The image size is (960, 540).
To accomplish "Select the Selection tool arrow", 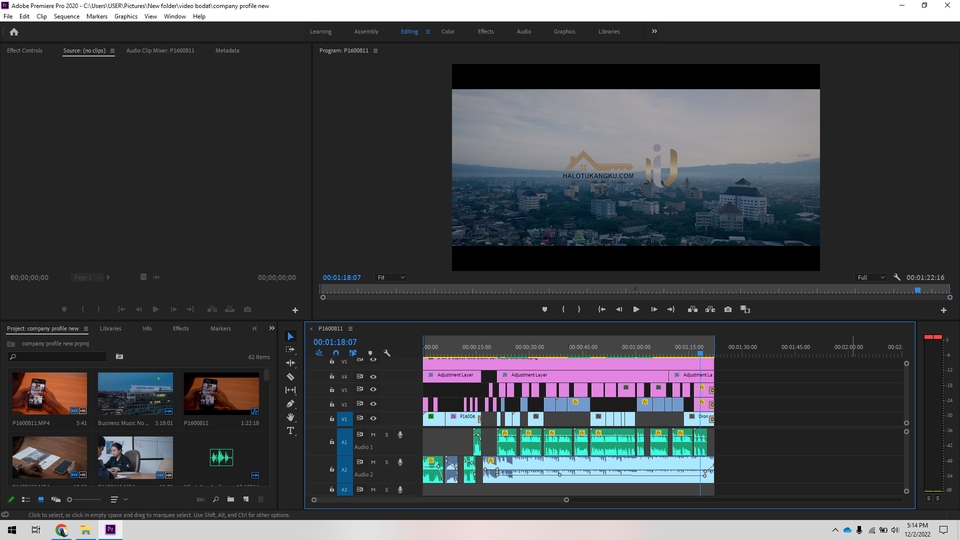I will (290, 336).
